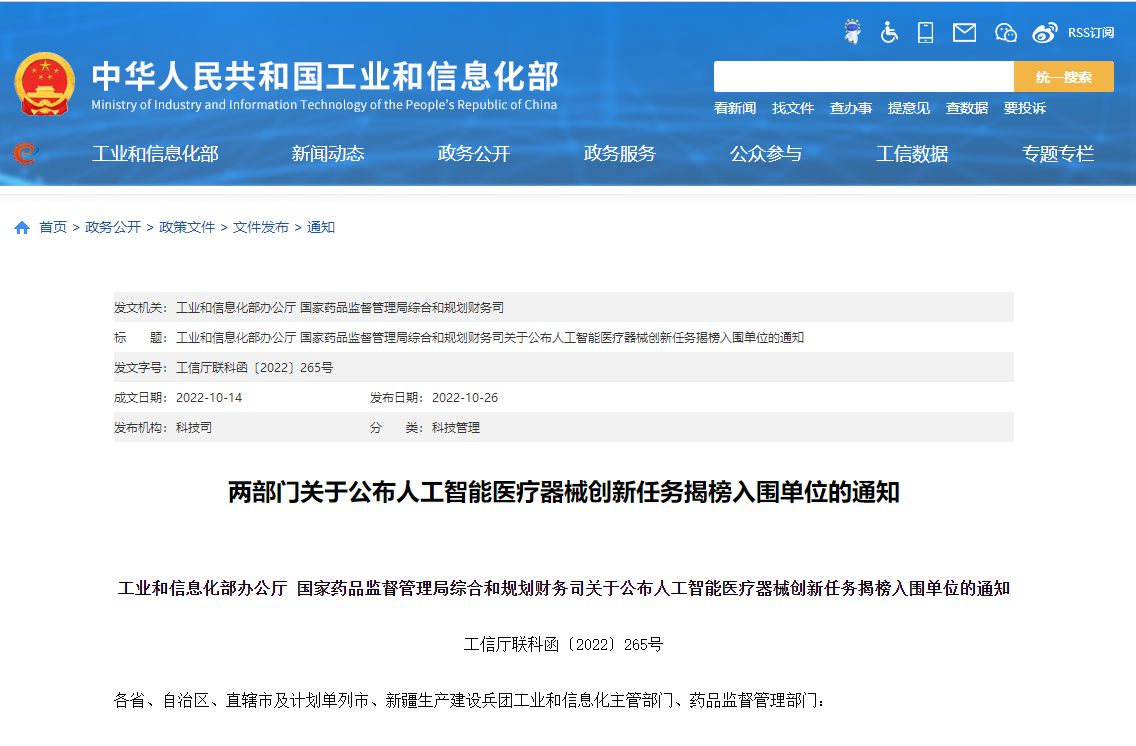Click the 发布机构 科技司 value
The width and height of the screenshot is (1136, 746).
(194, 428)
